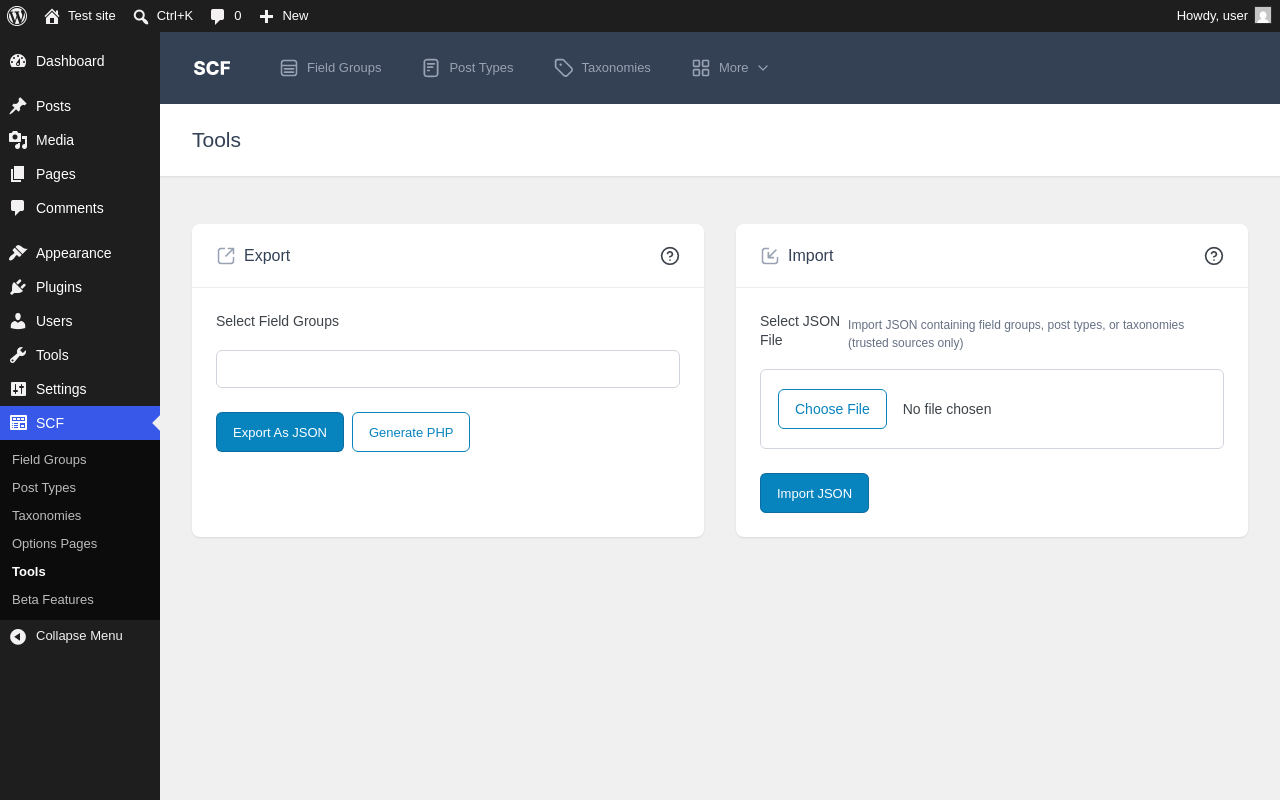Click the Pages icon in sidebar
Viewport: 1280px width, 800px height.
coord(18,174)
